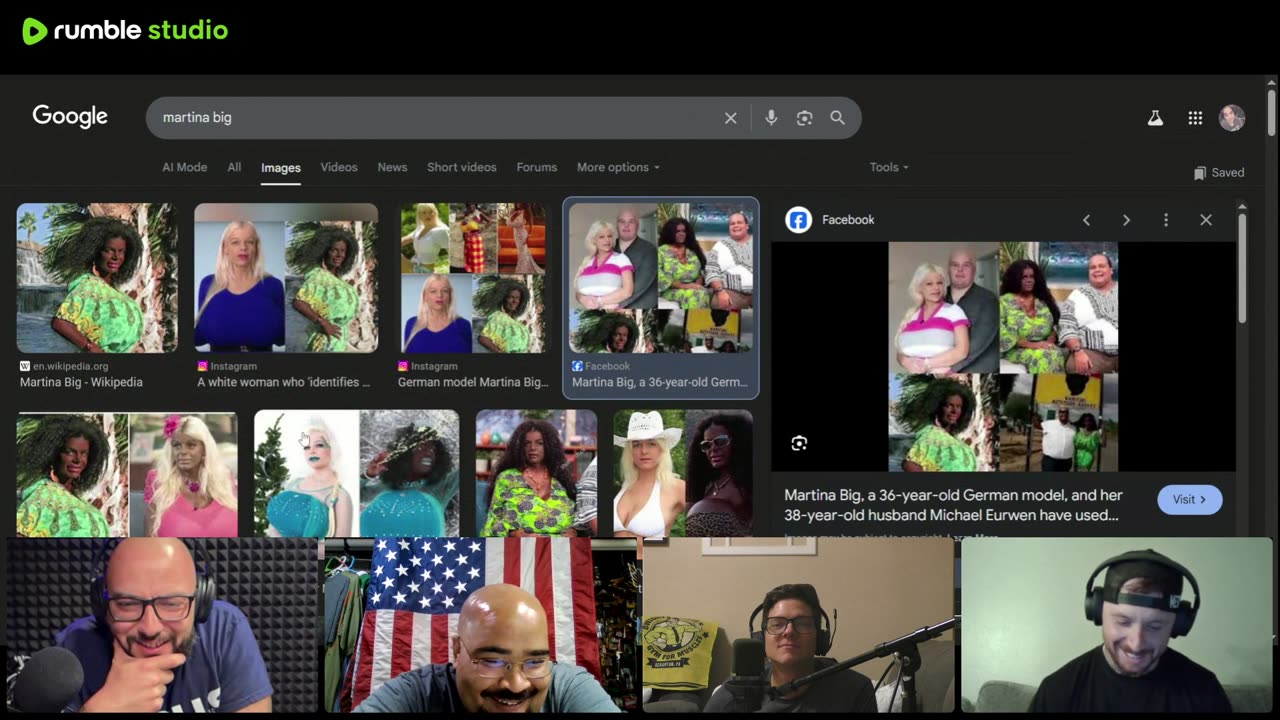
Task: Open 'German model Martina Big' Instagram link
Action: 473,382
